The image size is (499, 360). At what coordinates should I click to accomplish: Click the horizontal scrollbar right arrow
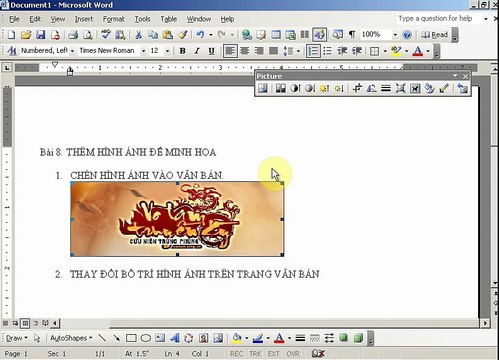(x=485, y=323)
